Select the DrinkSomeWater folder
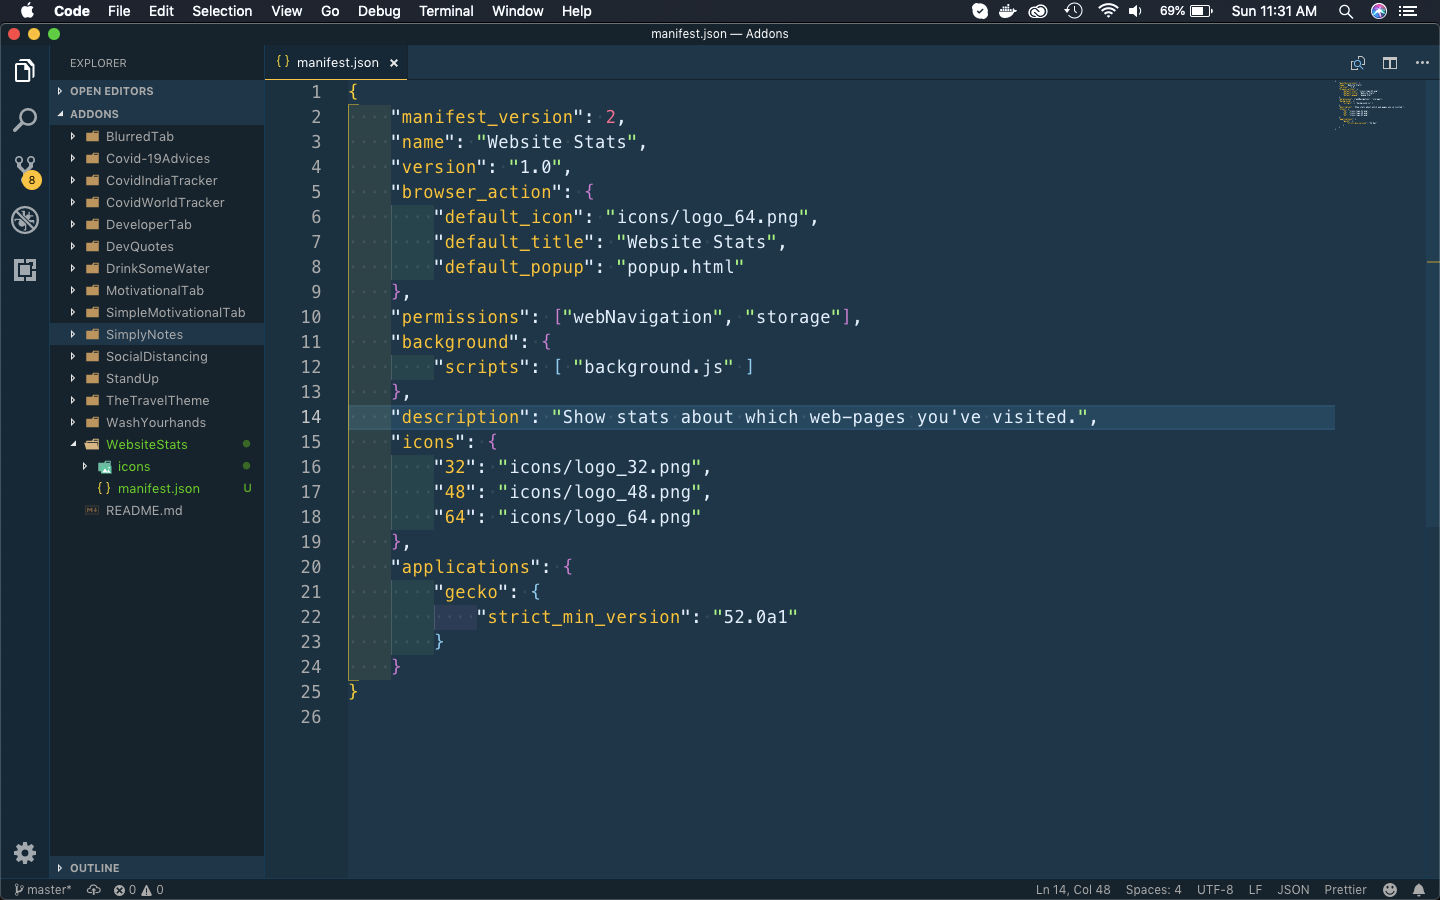 157,268
